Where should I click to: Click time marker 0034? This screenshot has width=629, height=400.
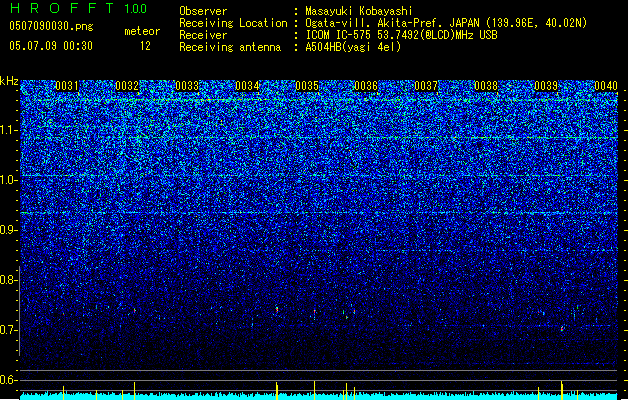tap(247, 86)
